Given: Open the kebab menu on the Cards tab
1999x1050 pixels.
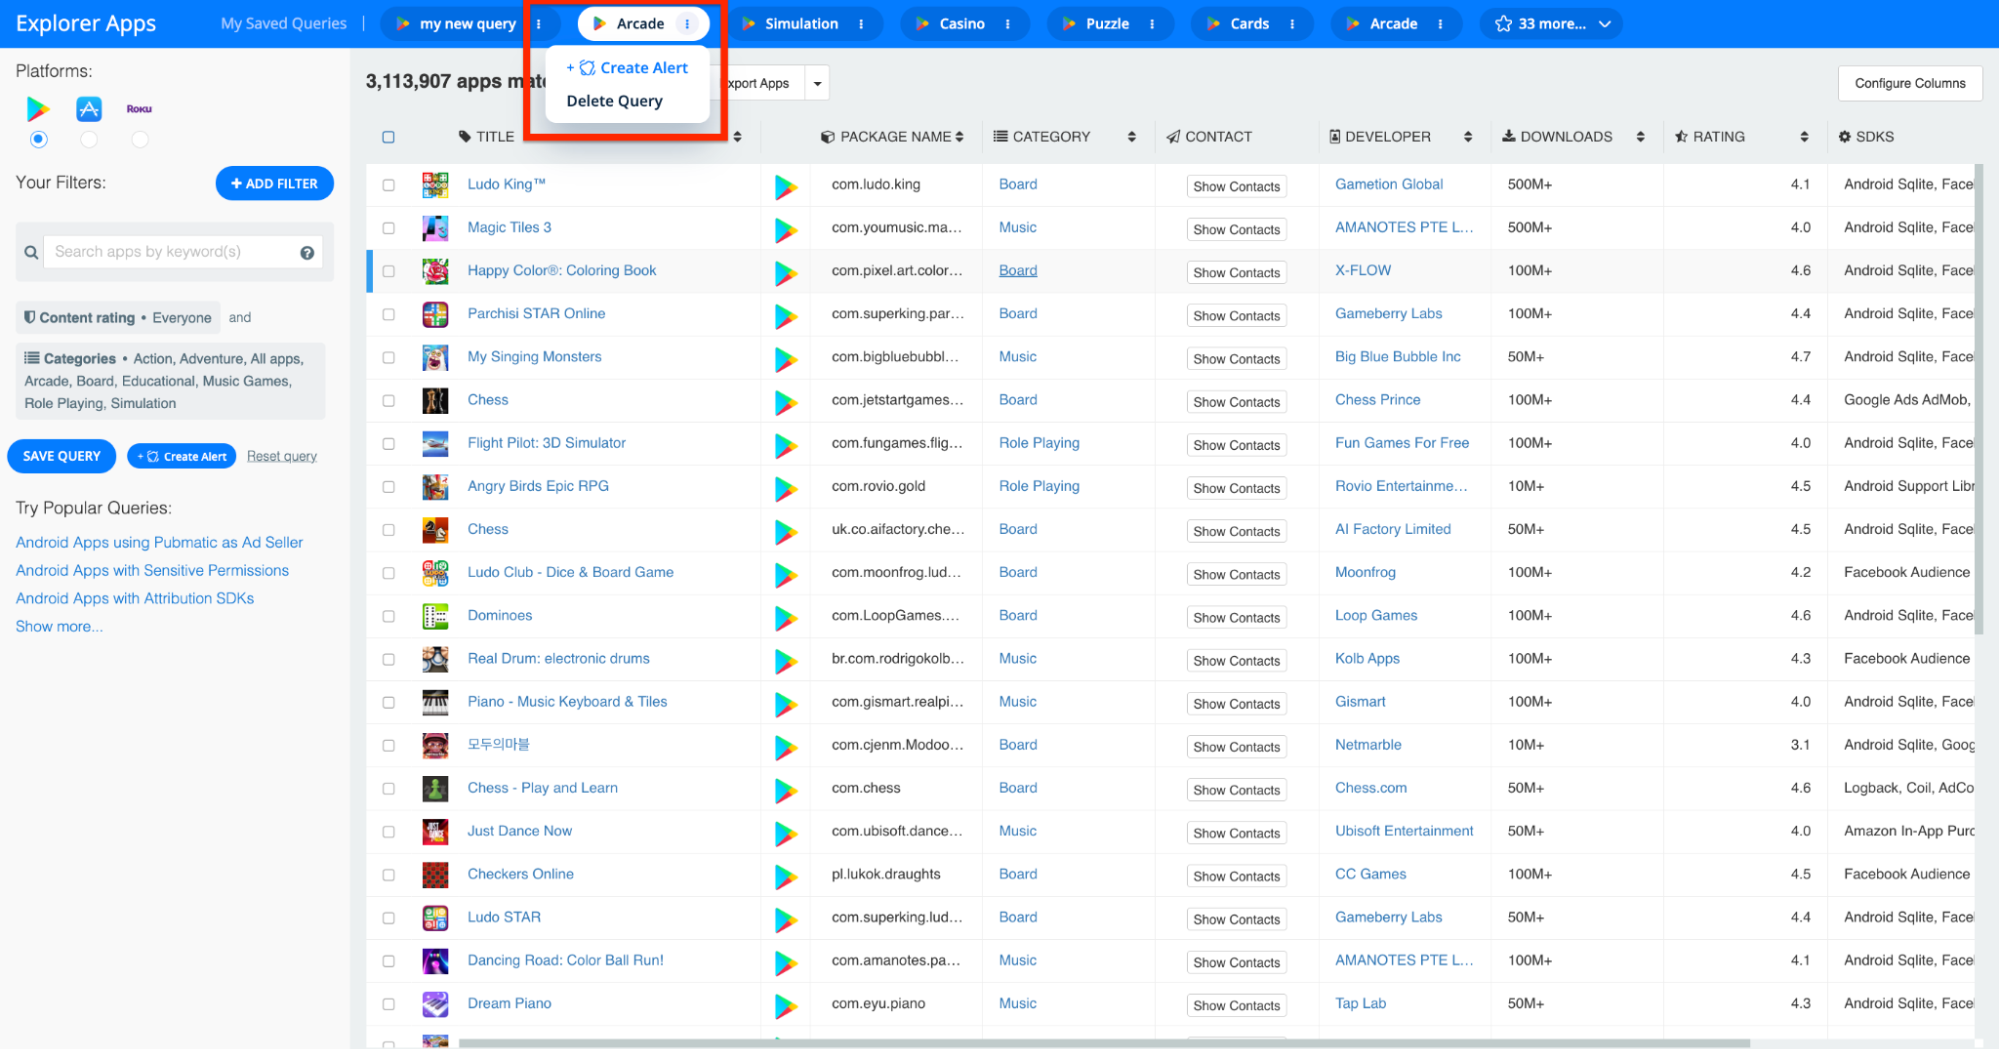Looking at the screenshot, I should (1292, 24).
